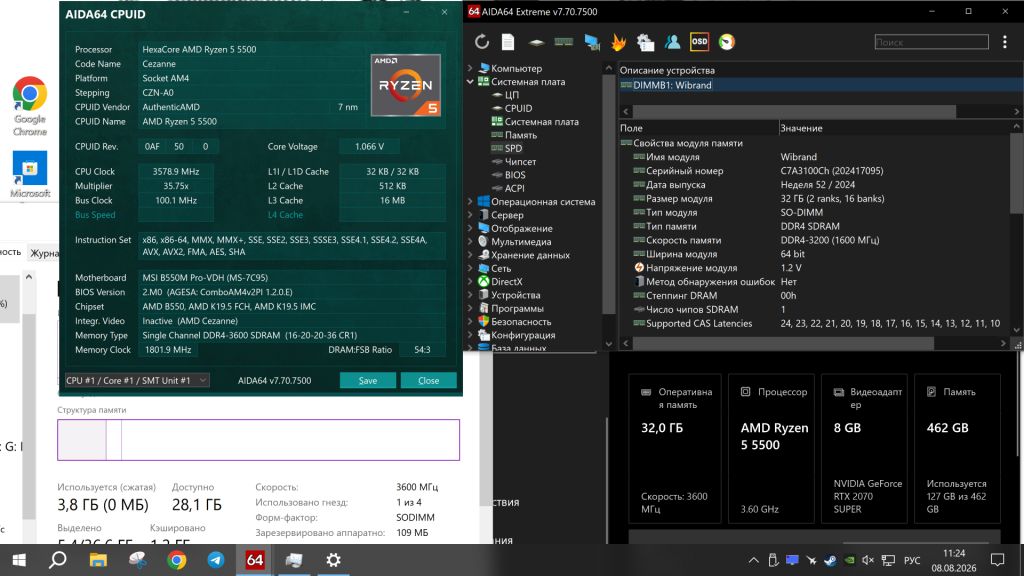Open the Report page icon in AIDA64
This screenshot has height=576, width=1024.
pyautogui.click(x=508, y=42)
